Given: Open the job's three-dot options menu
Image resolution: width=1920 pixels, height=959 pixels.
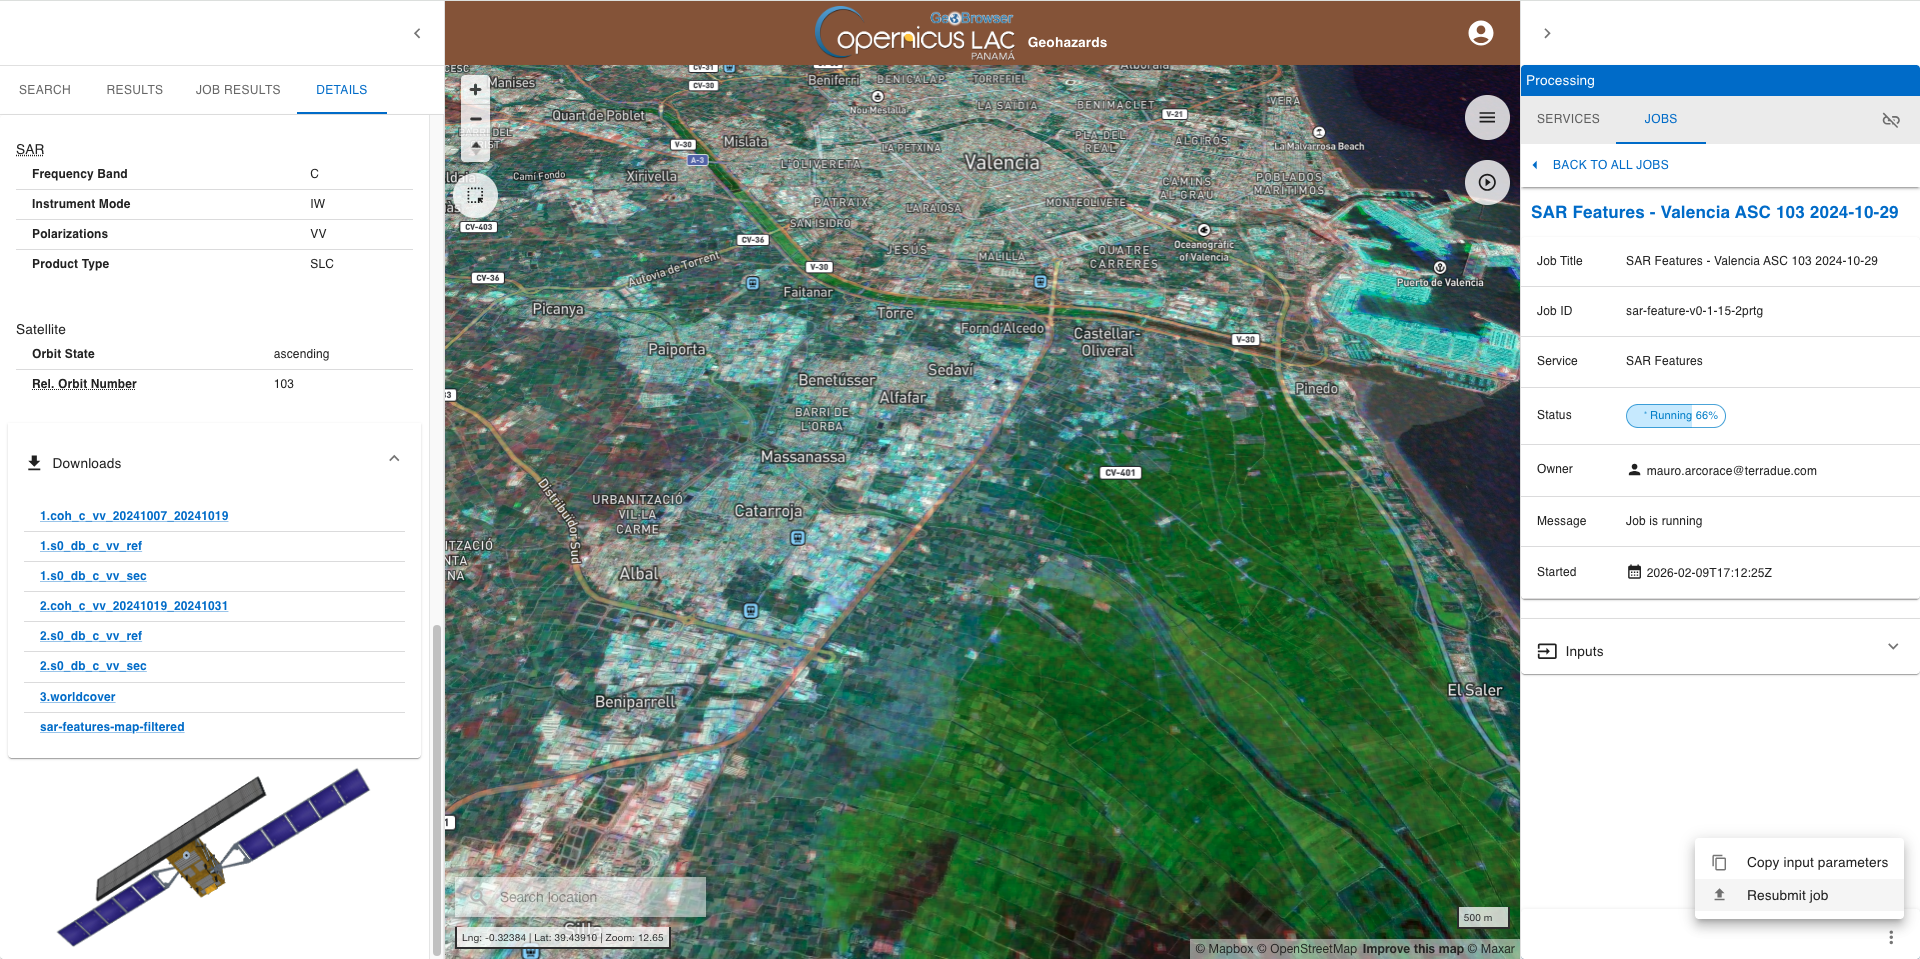Looking at the screenshot, I should click(1890, 937).
